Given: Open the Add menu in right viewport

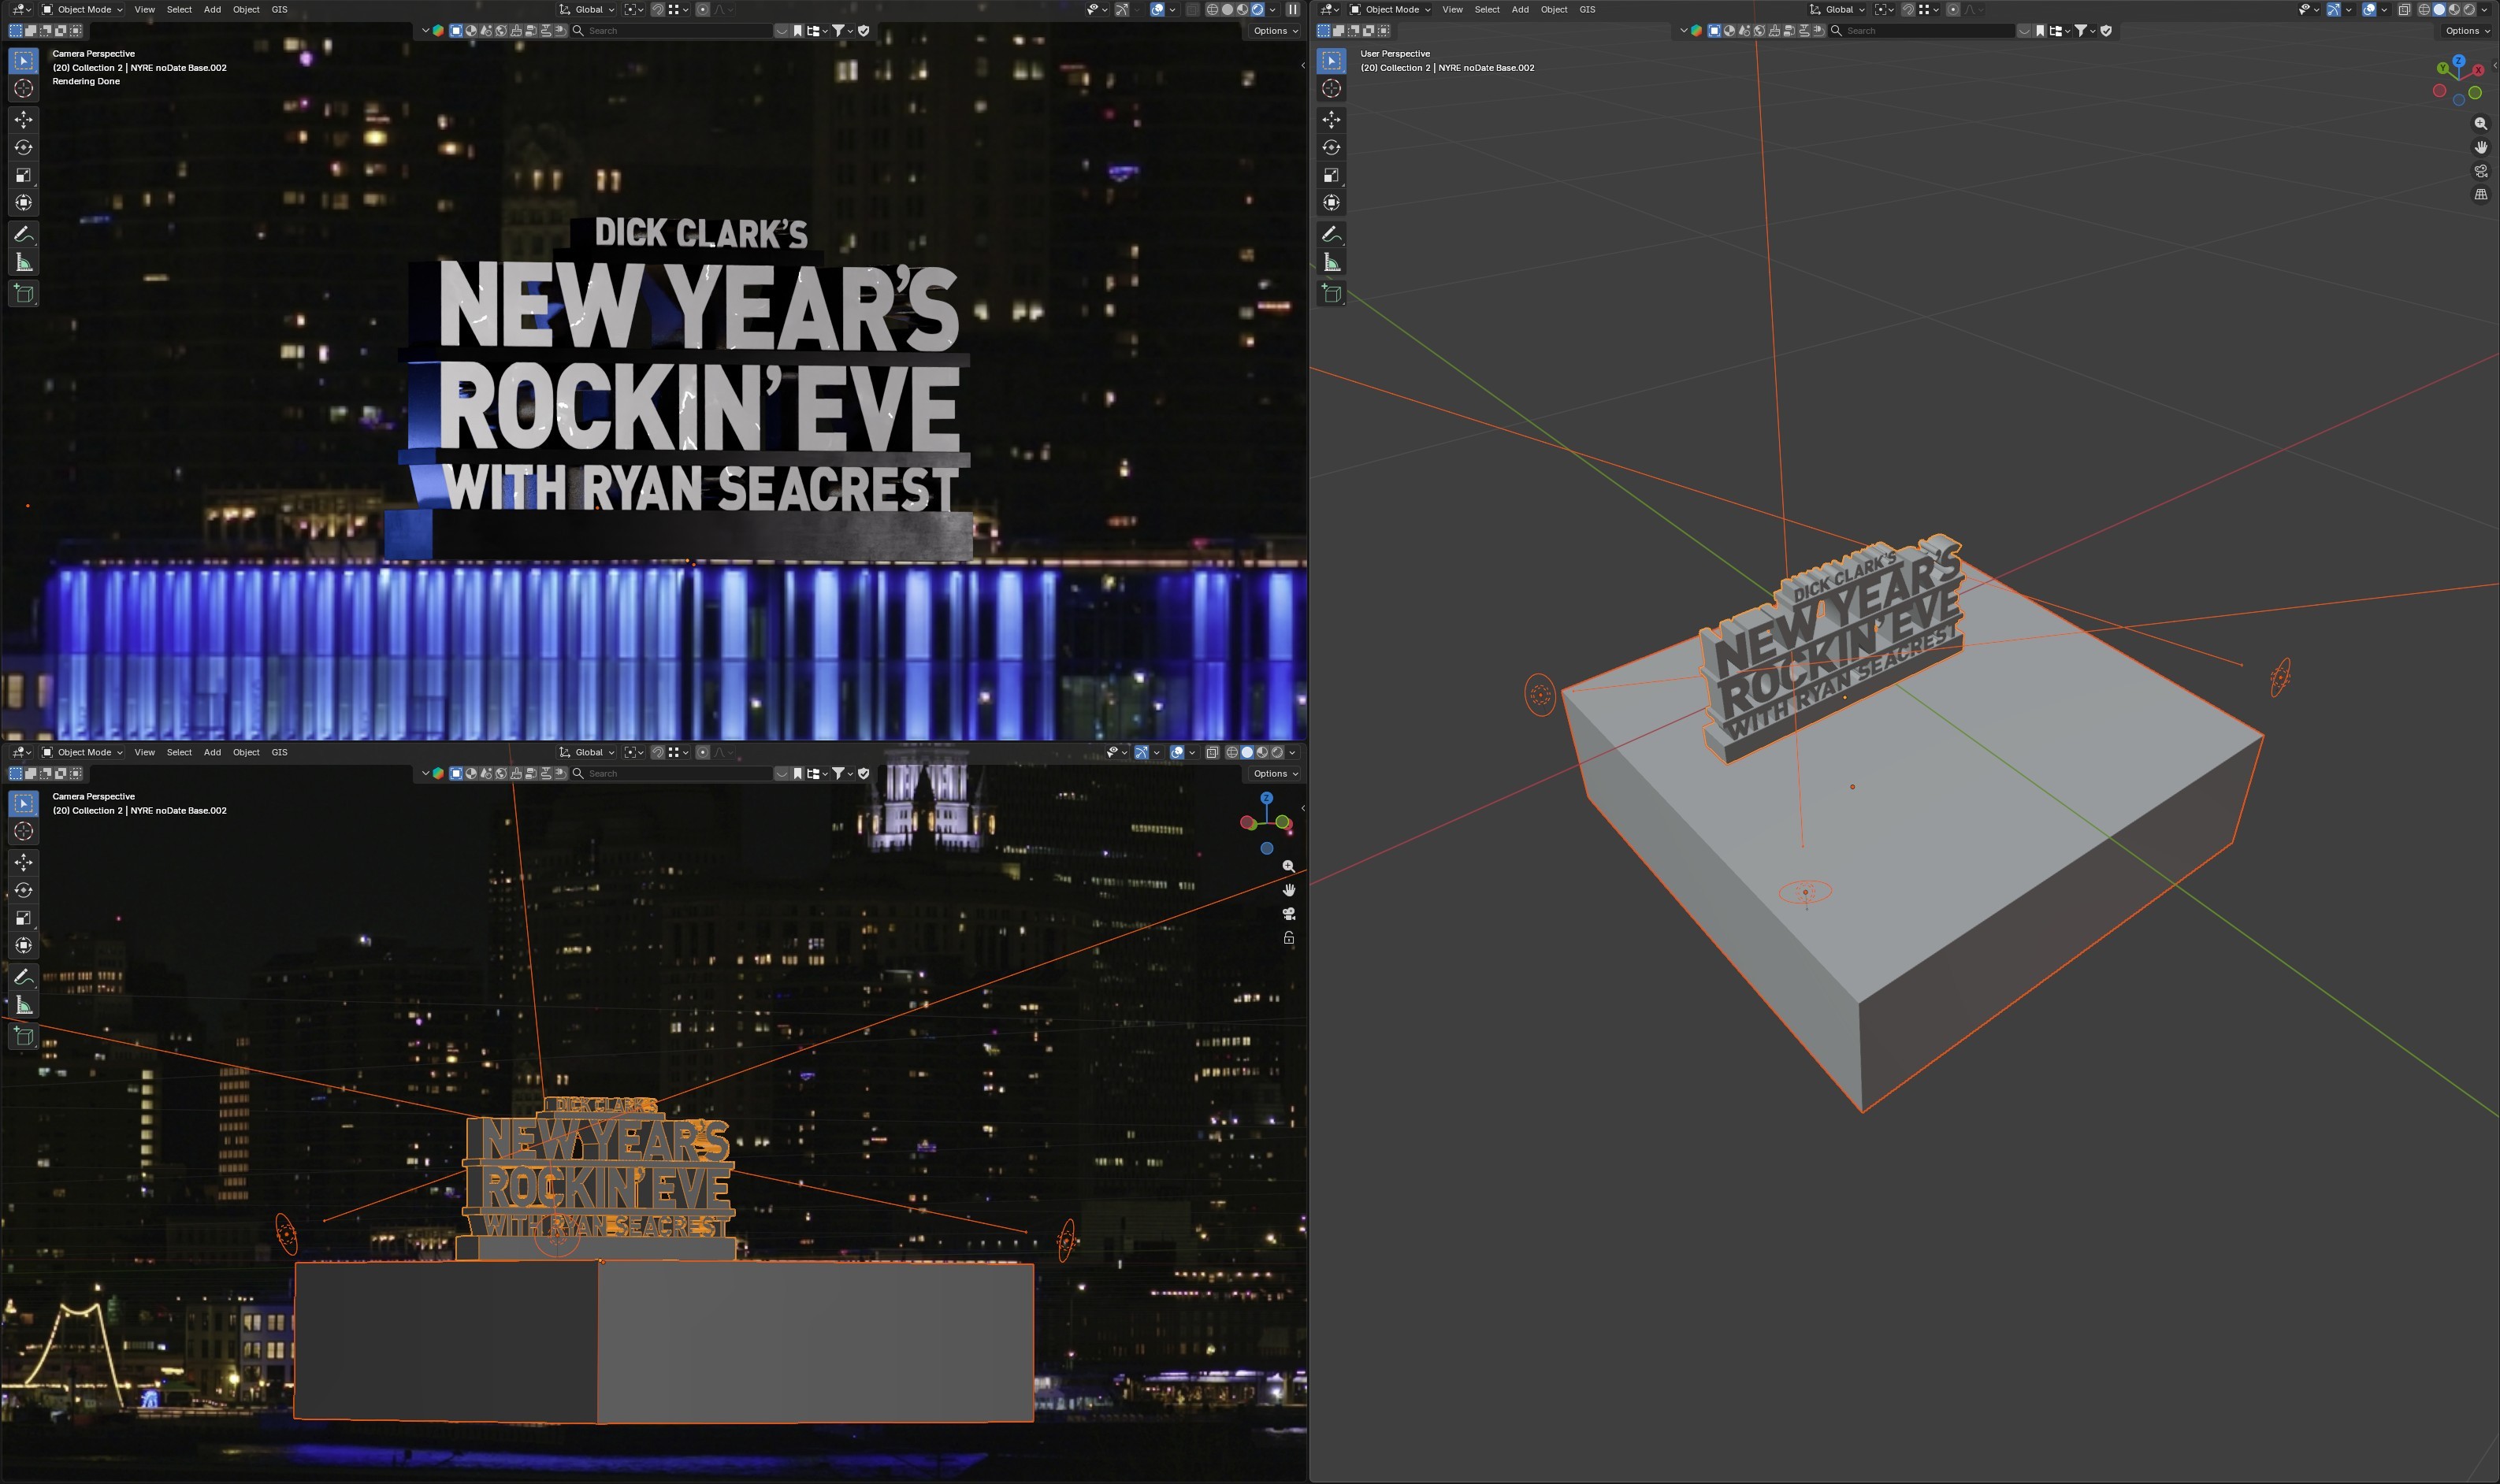Looking at the screenshot, I should pyautogui.click(x=1519, y=9).
